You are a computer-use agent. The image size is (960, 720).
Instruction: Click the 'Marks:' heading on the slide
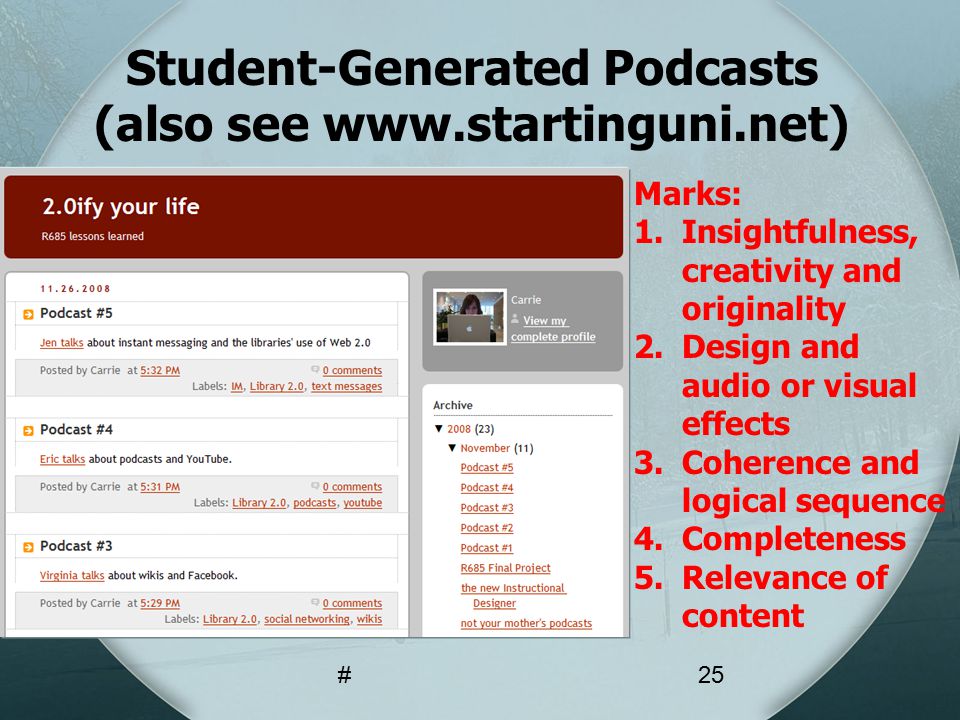[x=688, y=194]
